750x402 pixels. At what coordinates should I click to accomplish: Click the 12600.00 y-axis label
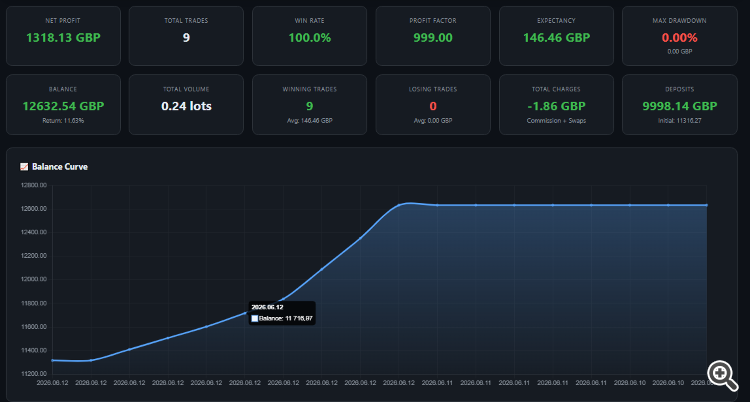[x=33, y=209]
